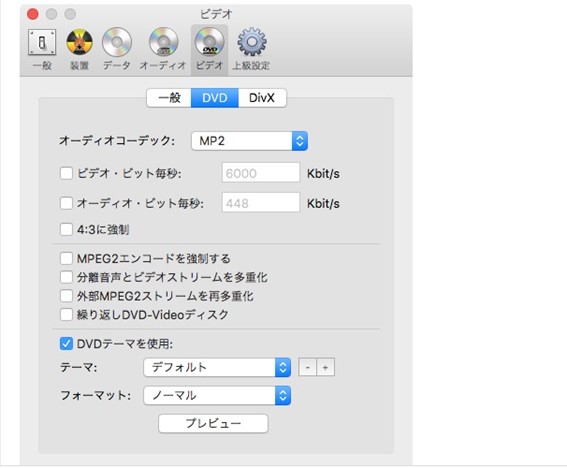The image size is (567, 468).
Task: Enable the ビデオ・ビット毎秒 checkbox
Action: coord(66,173)
